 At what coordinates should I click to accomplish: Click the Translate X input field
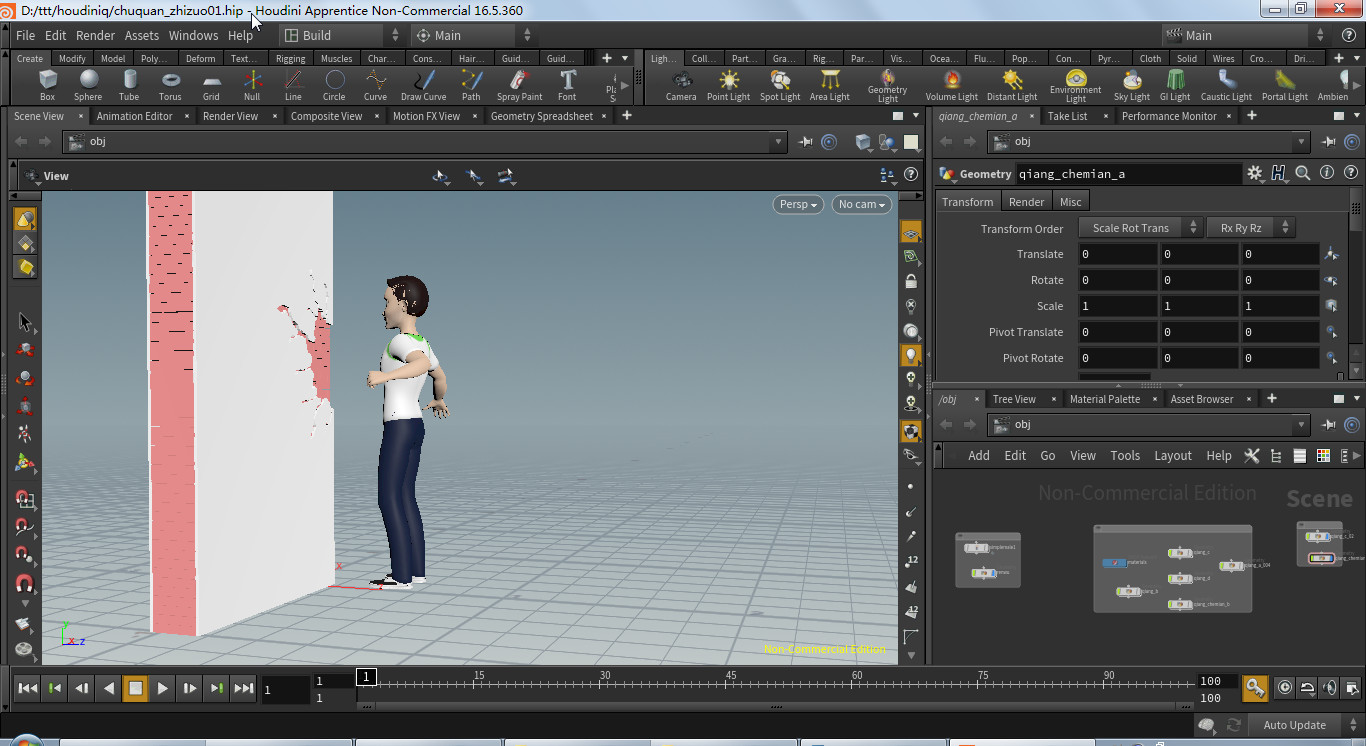(1116, 254)
